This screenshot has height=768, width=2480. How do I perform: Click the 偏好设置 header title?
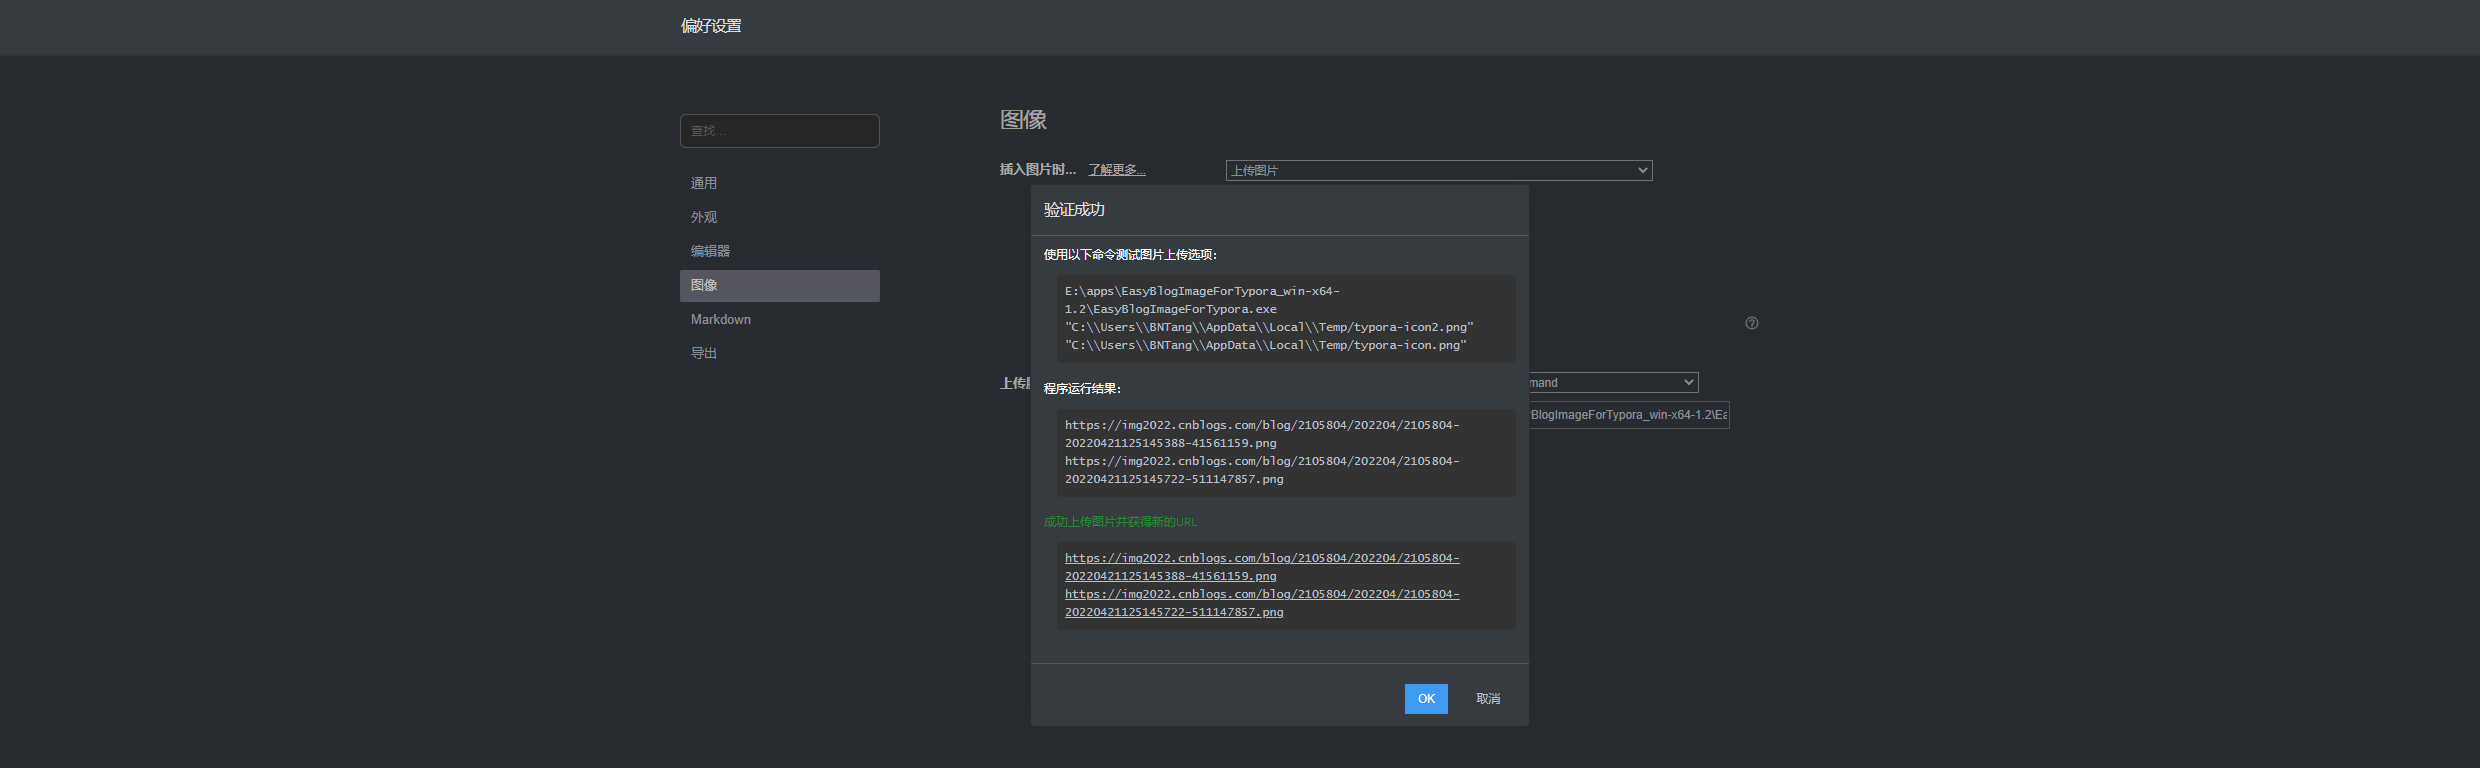click(x=711, y=26)
